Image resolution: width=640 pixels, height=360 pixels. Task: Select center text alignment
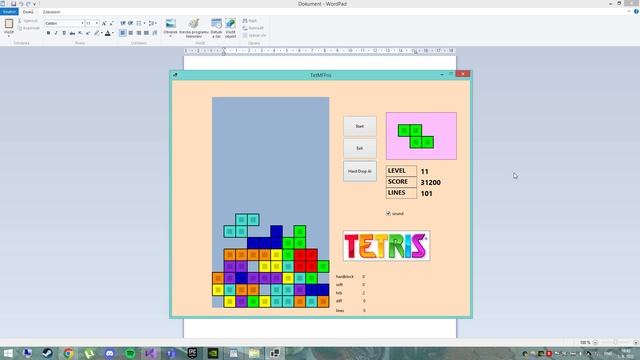point(131,33)
